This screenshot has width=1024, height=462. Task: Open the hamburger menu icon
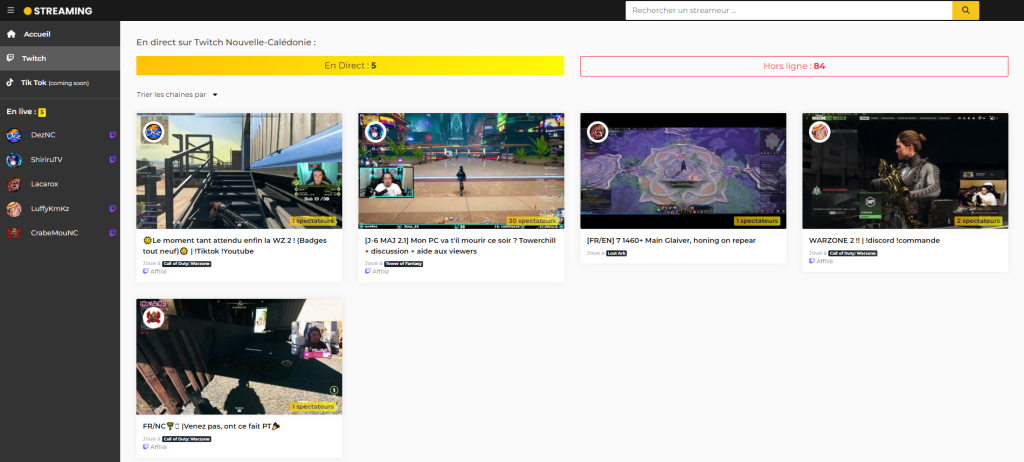(10, 10)
